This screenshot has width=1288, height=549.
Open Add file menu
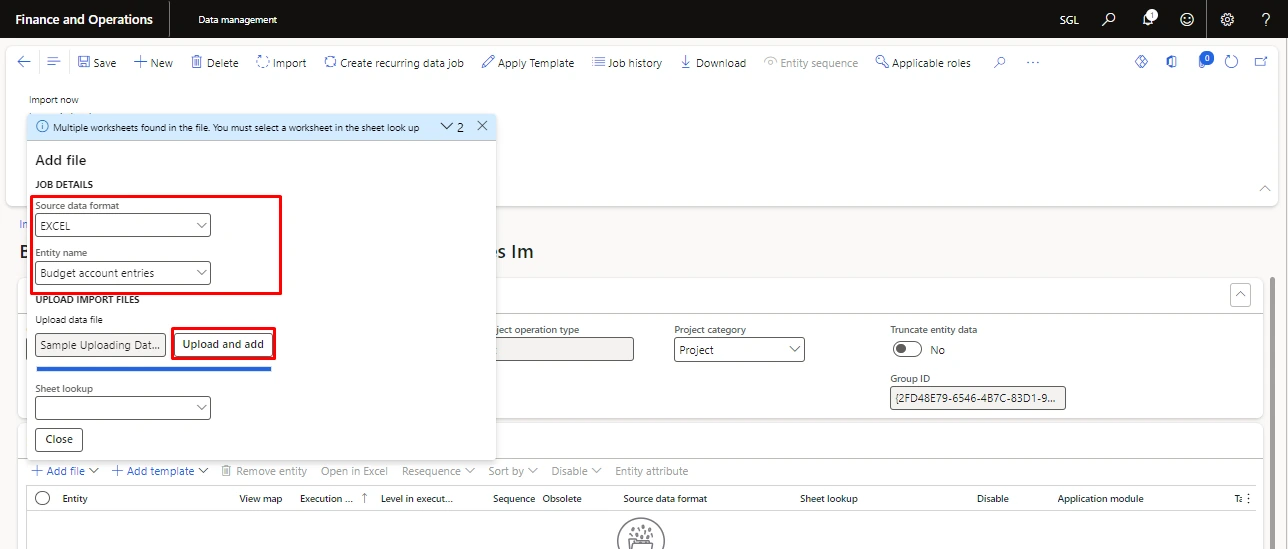point(65,471)
